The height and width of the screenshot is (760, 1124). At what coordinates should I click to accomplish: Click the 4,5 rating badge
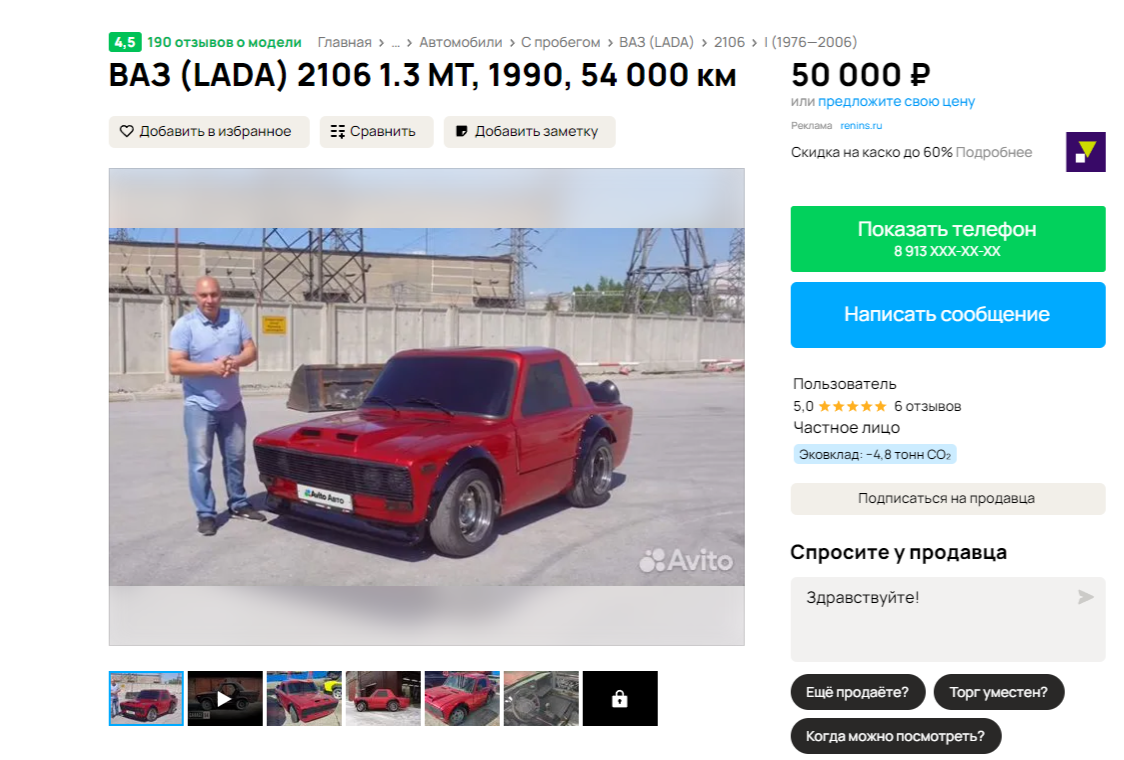(125, 42)
